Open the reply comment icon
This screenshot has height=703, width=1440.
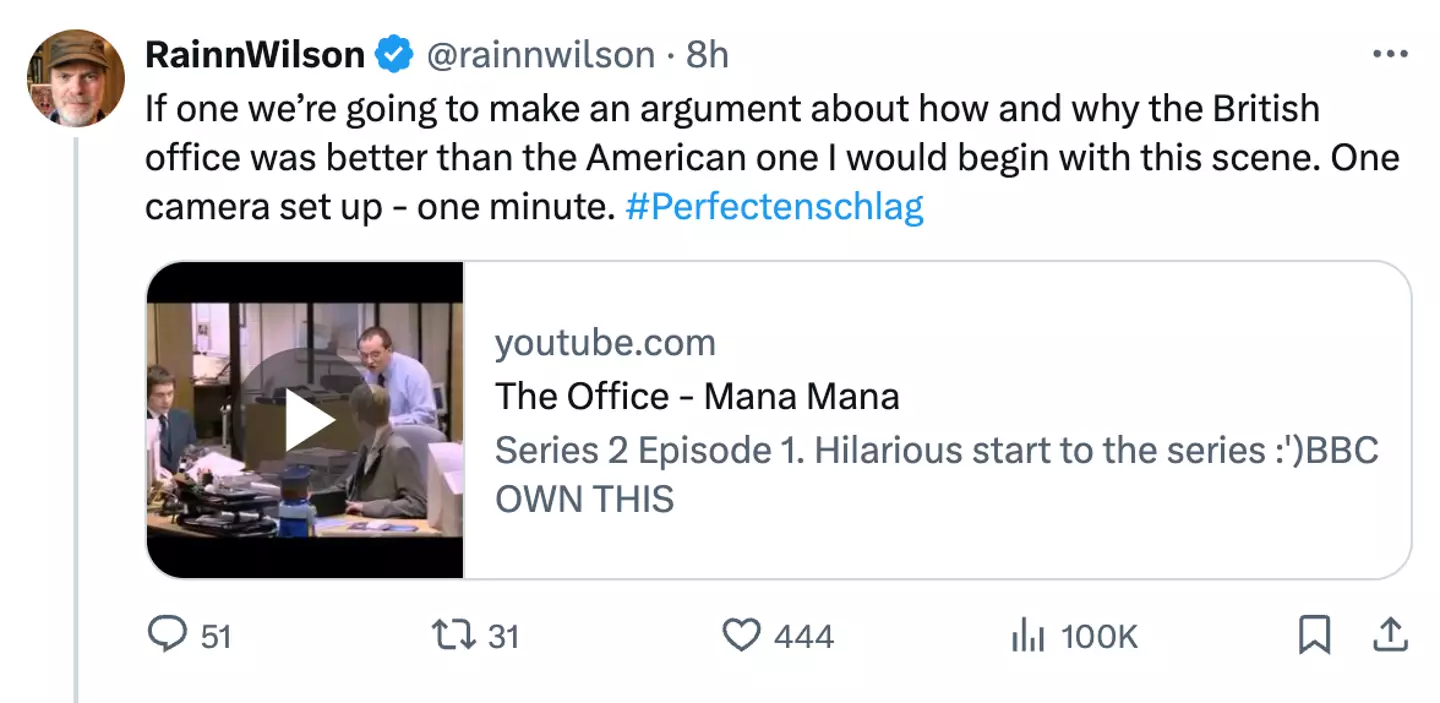click(x=164, y=635)
